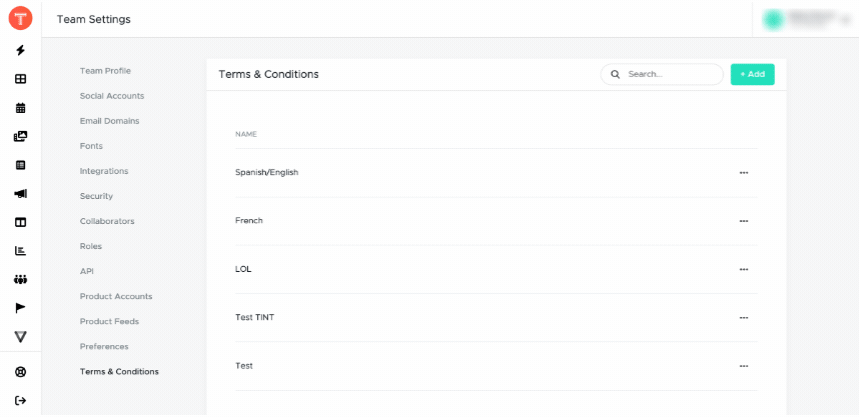The width and height of the screenshot is (861, 417).
Task: Click the French terms entry
Action: point(249,221)
